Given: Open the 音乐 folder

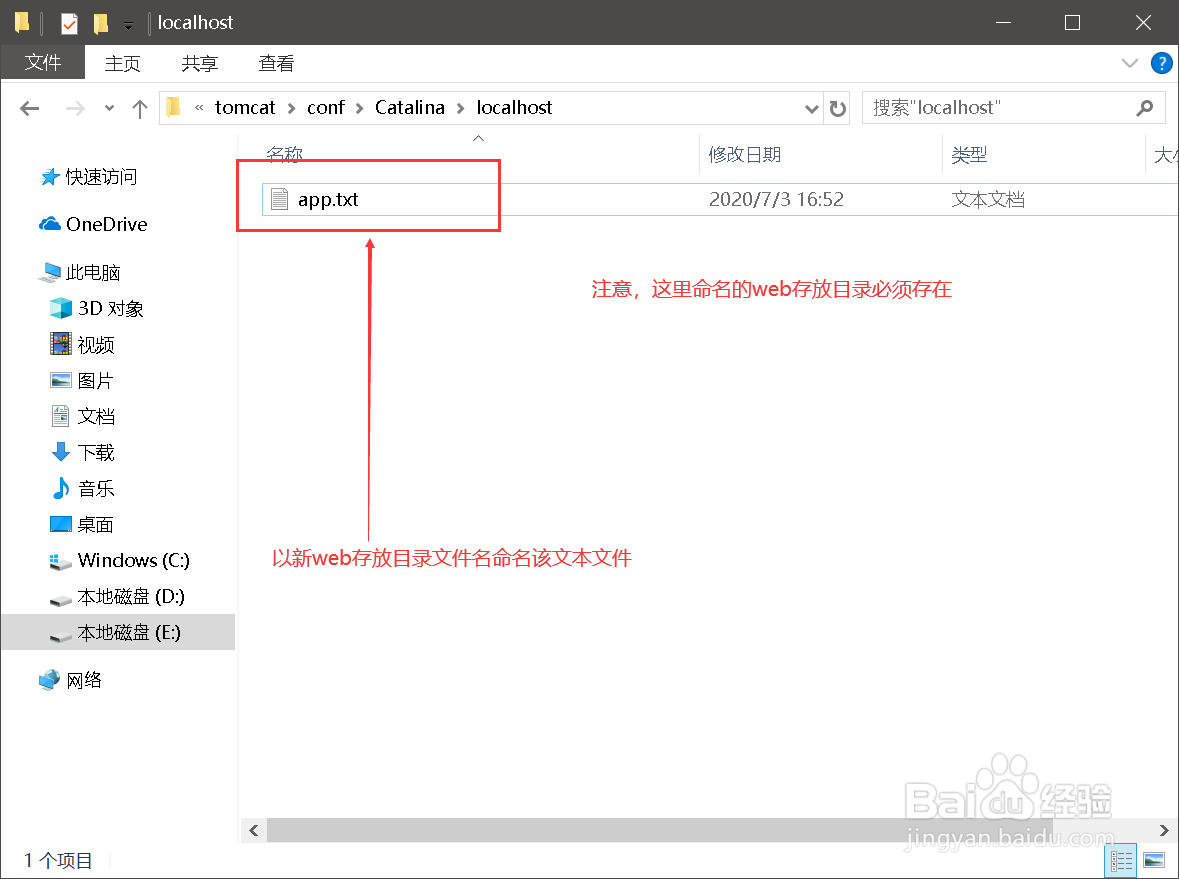Looking at the screenshot, I should 95,489.
